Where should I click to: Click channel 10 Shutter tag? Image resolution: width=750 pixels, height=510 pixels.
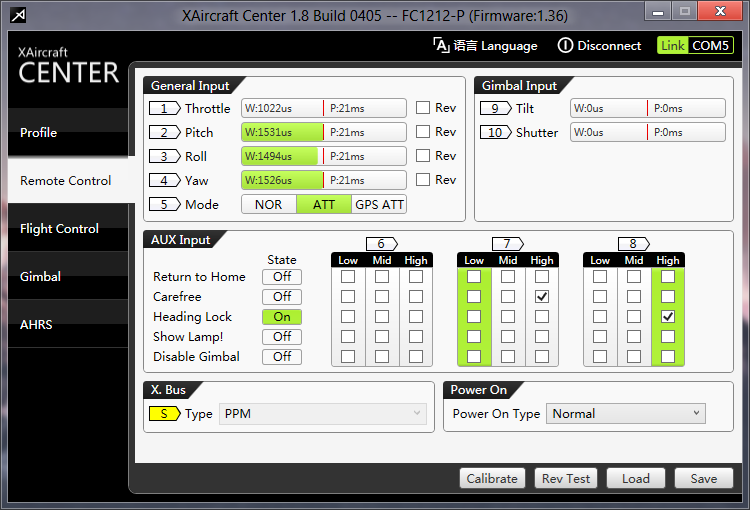(496, 133)
